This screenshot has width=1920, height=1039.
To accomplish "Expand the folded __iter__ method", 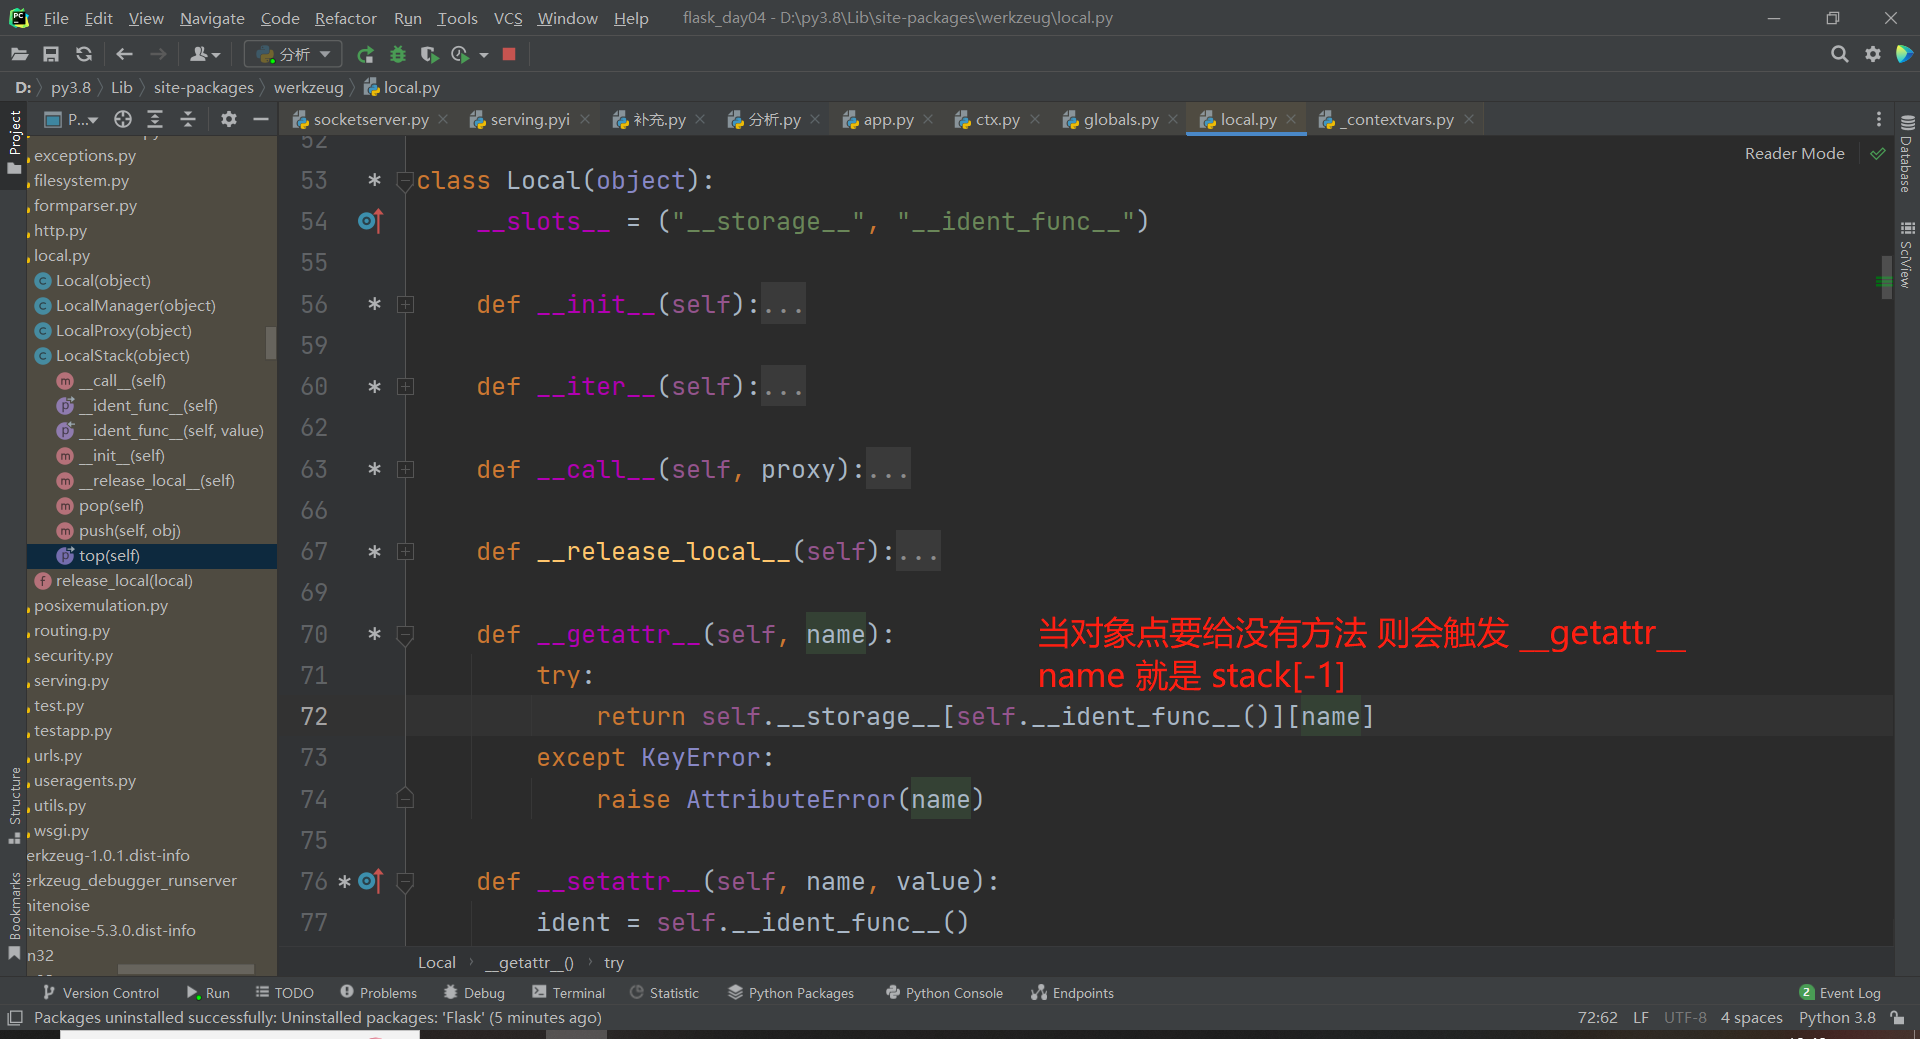I will [x=405, y=386].
